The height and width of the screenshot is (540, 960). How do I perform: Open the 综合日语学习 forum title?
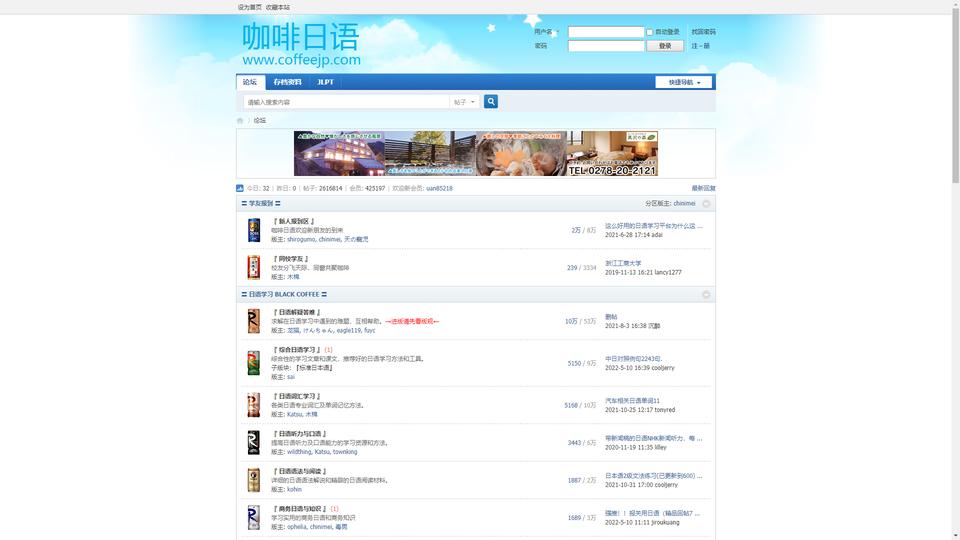[297, 350]
